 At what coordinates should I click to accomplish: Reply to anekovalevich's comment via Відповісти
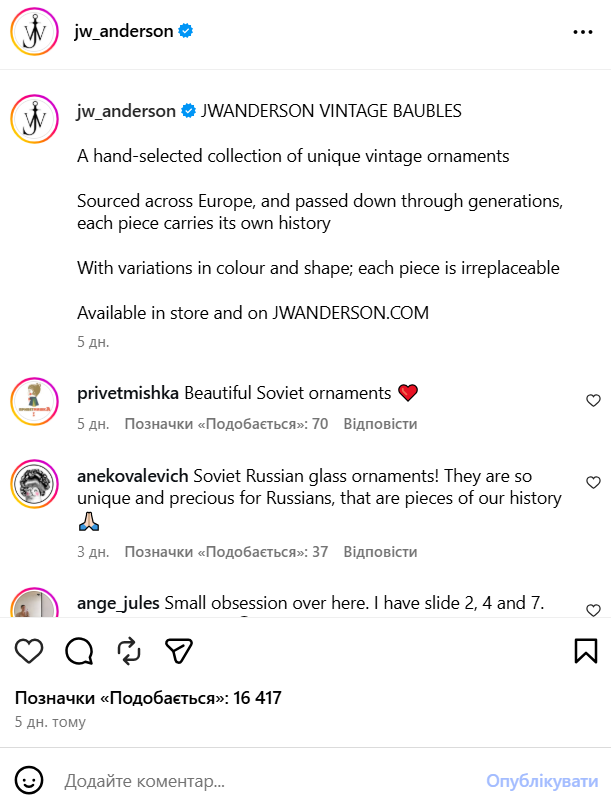coord(380,552)
